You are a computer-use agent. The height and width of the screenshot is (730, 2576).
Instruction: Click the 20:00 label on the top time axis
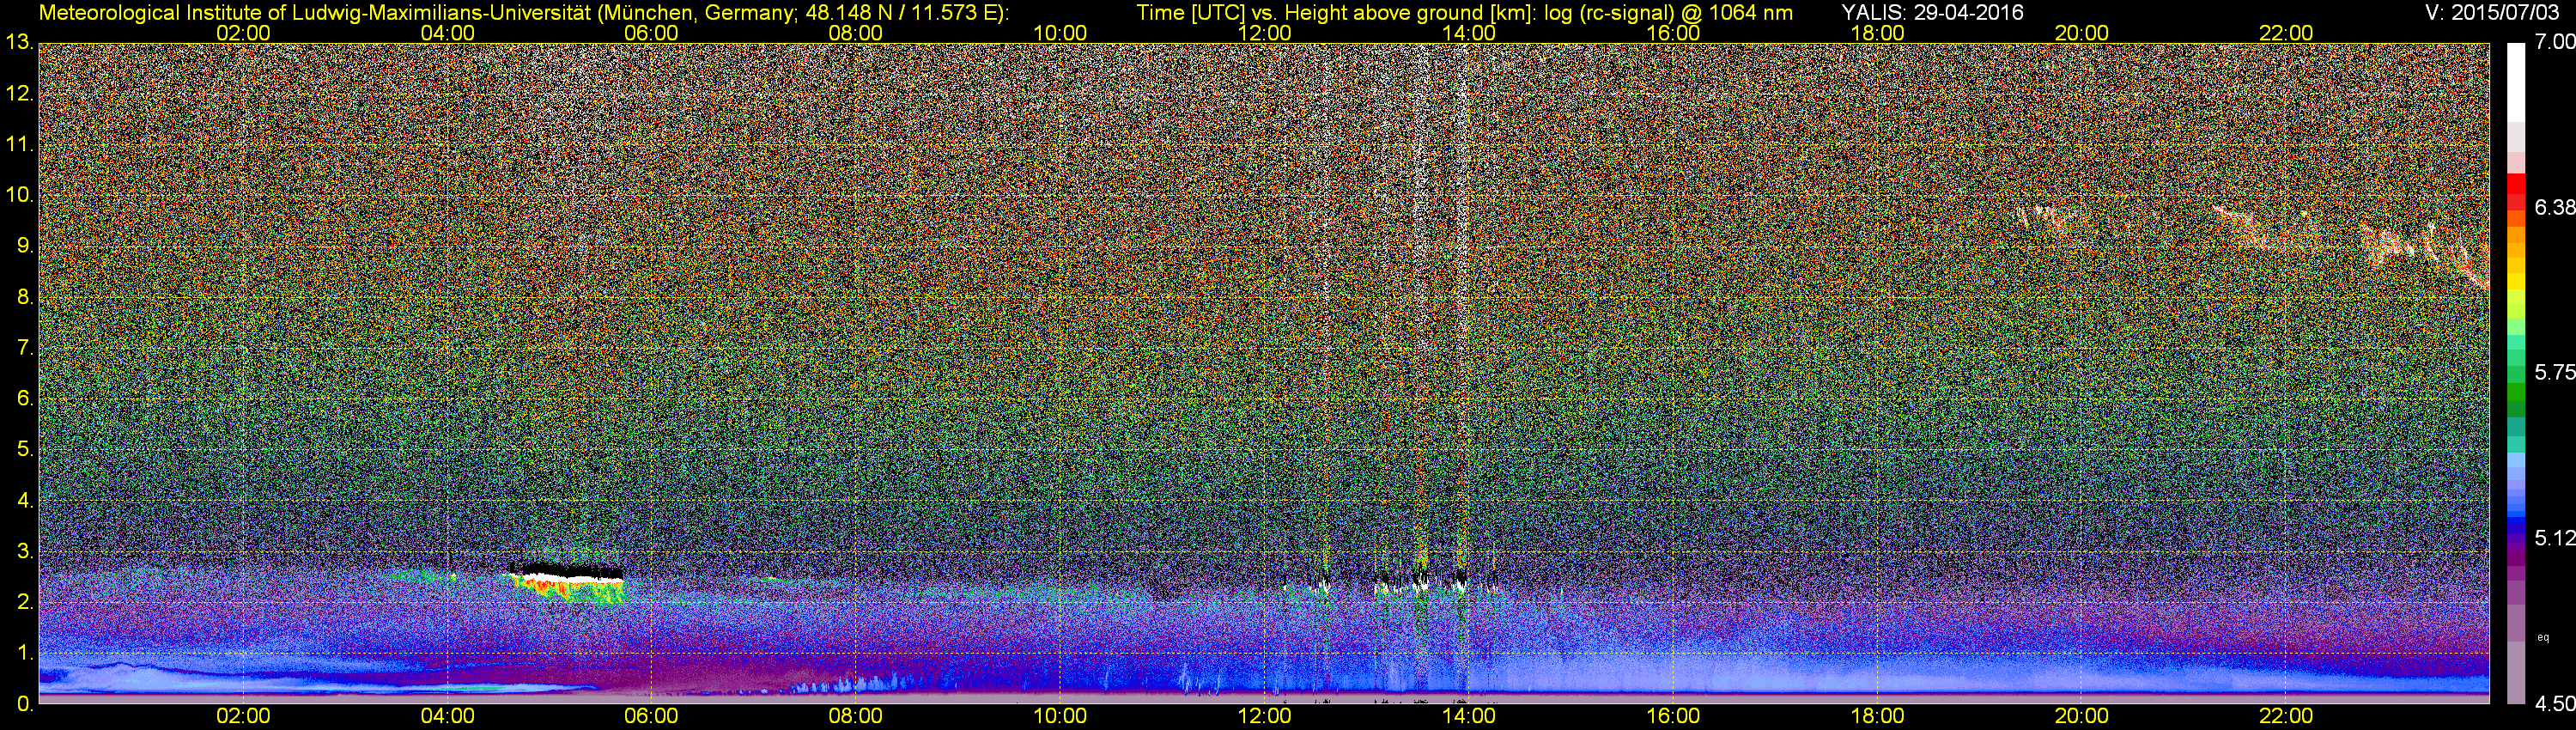[x=2082, y=33]
